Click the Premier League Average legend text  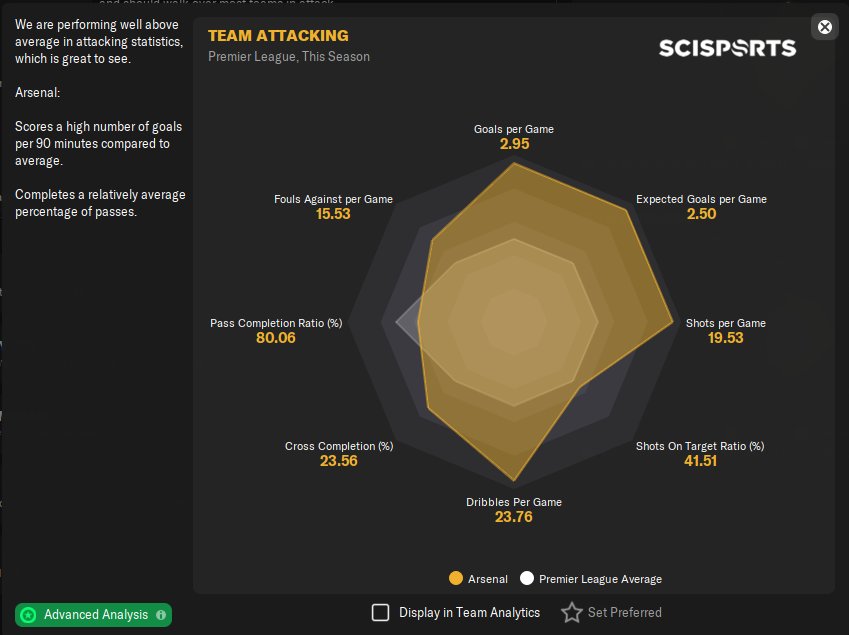(x=600, y=579)
